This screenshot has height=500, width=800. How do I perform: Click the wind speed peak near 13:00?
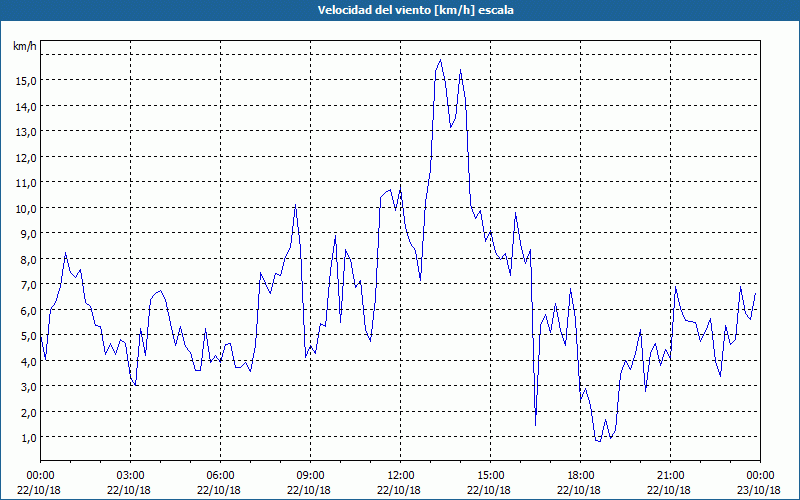440,60
